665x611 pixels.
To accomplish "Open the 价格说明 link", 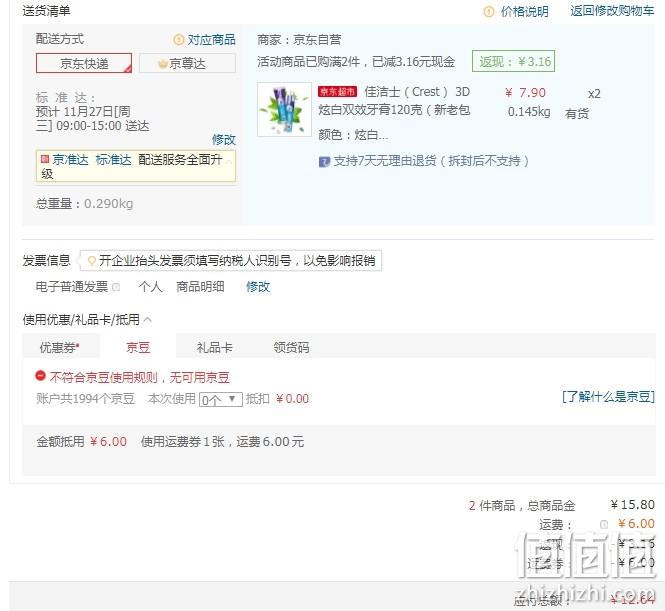I will pos(525,11).
